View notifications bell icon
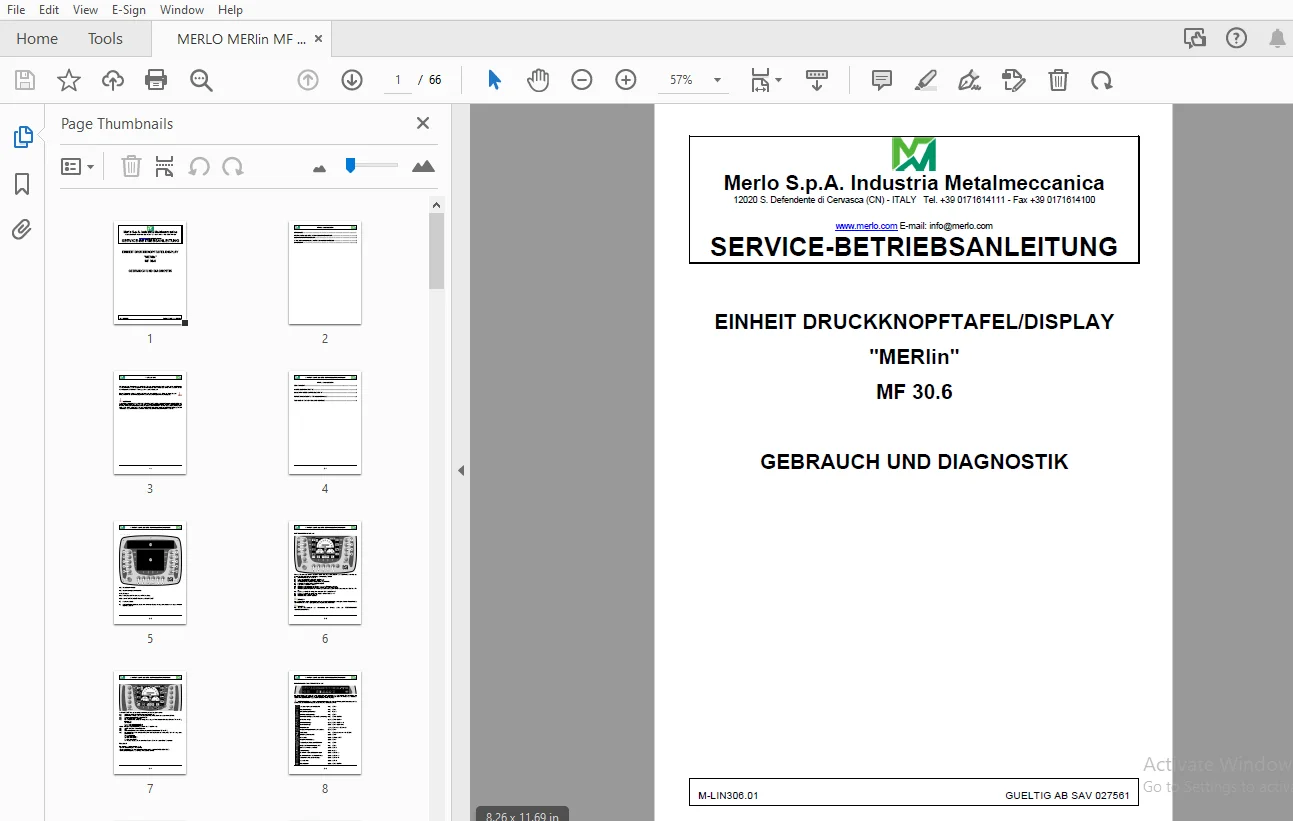 (x=1277, y=39)
